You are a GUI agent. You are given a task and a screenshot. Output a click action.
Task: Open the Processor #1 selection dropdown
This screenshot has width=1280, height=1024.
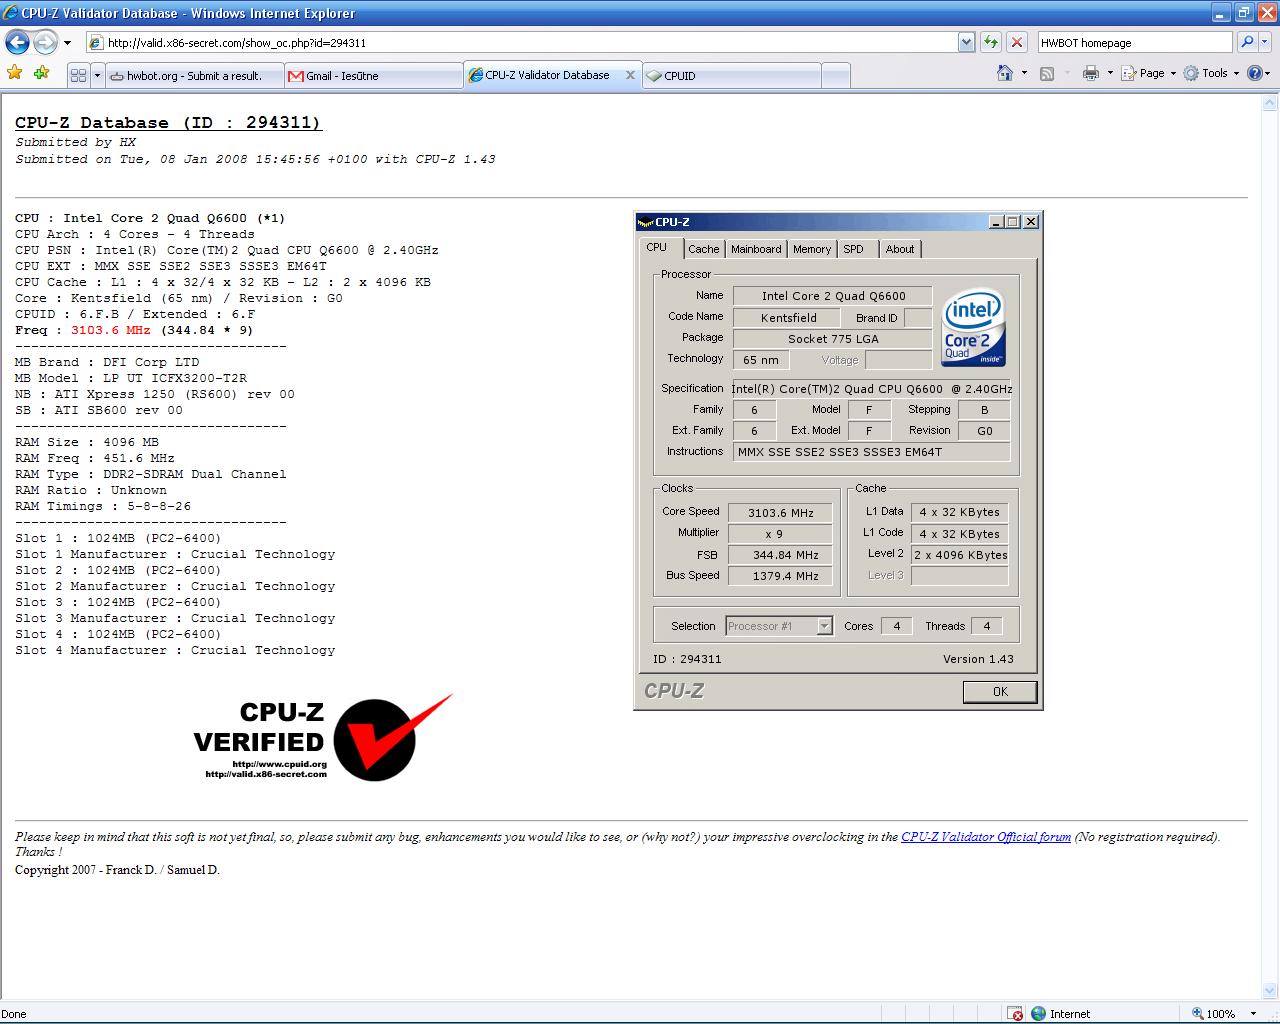779,626
